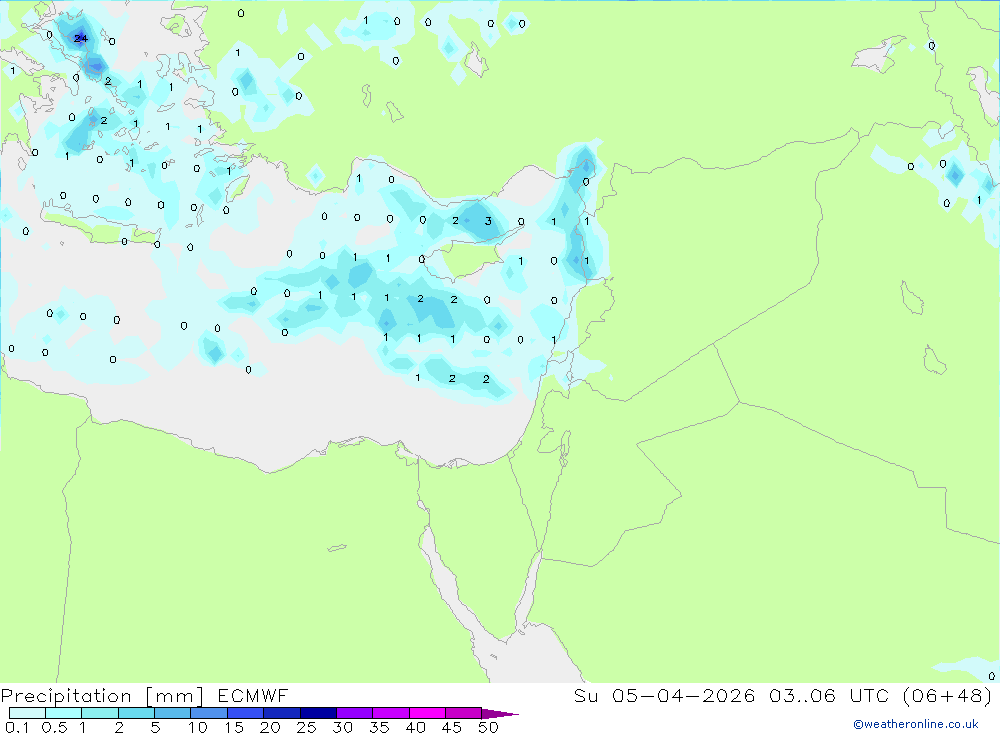Click the legend scale label '15'
The image size is (1000, 733).
point(234,727)
